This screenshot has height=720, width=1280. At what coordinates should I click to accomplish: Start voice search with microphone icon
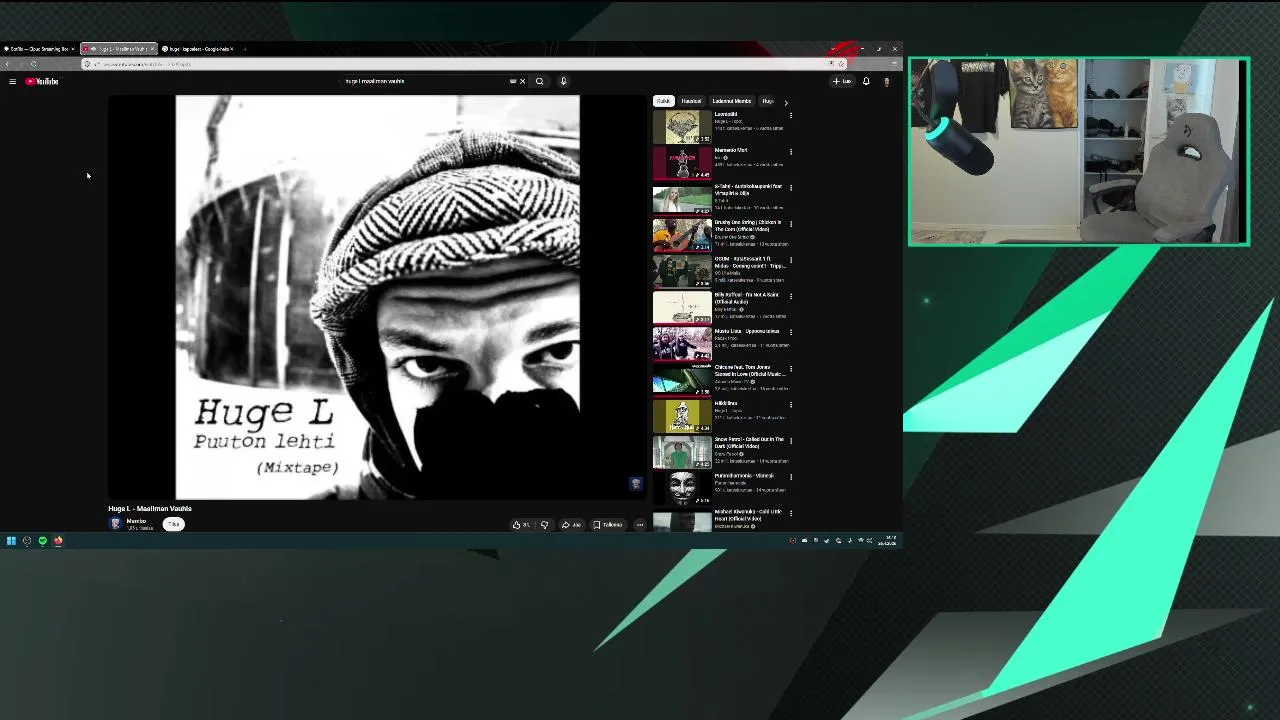(x=563, y=81)
